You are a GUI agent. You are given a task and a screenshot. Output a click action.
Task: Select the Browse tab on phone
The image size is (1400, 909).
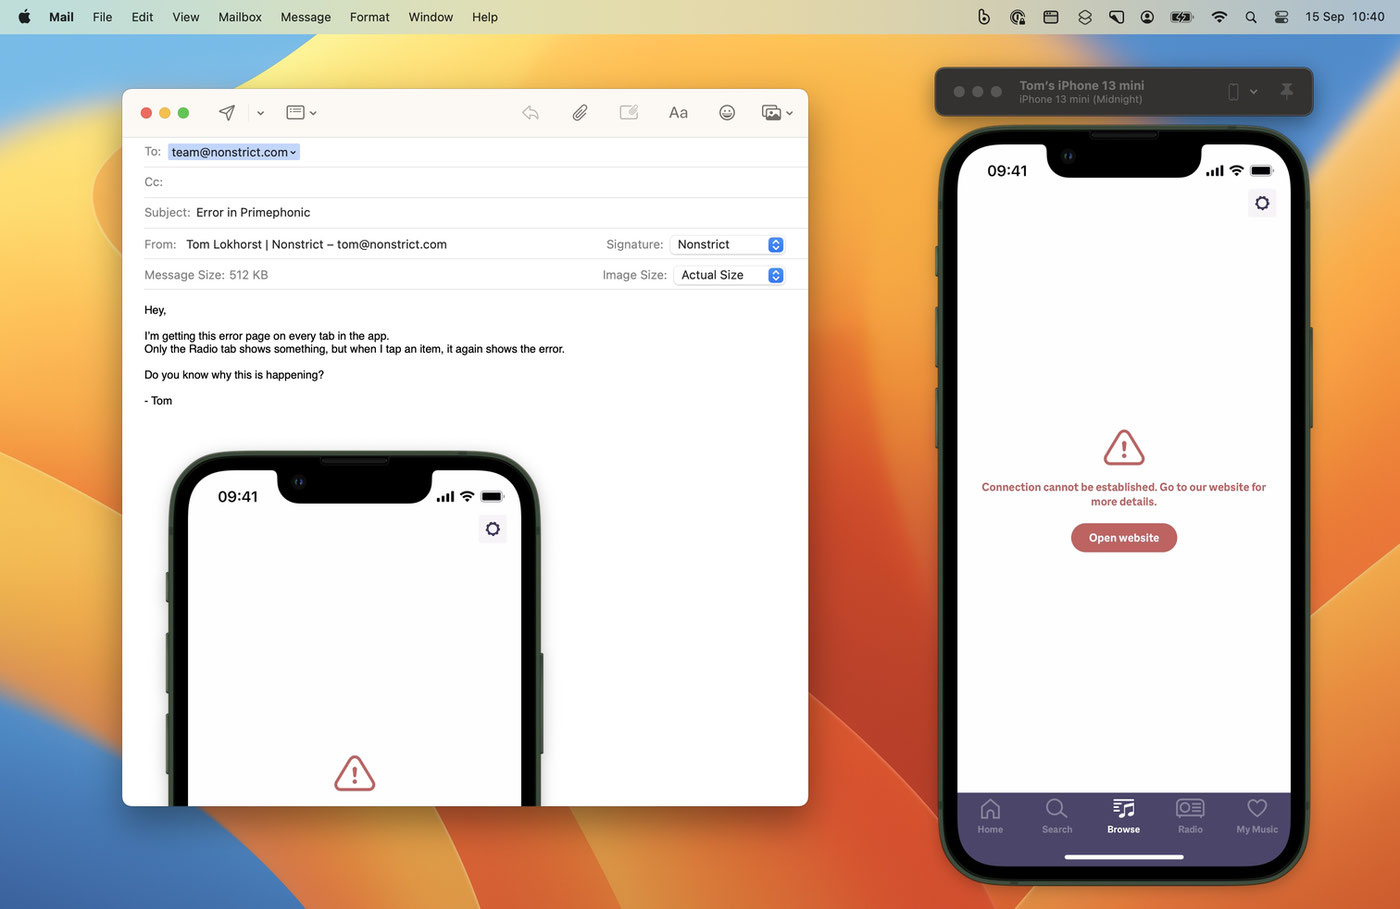1123,816
